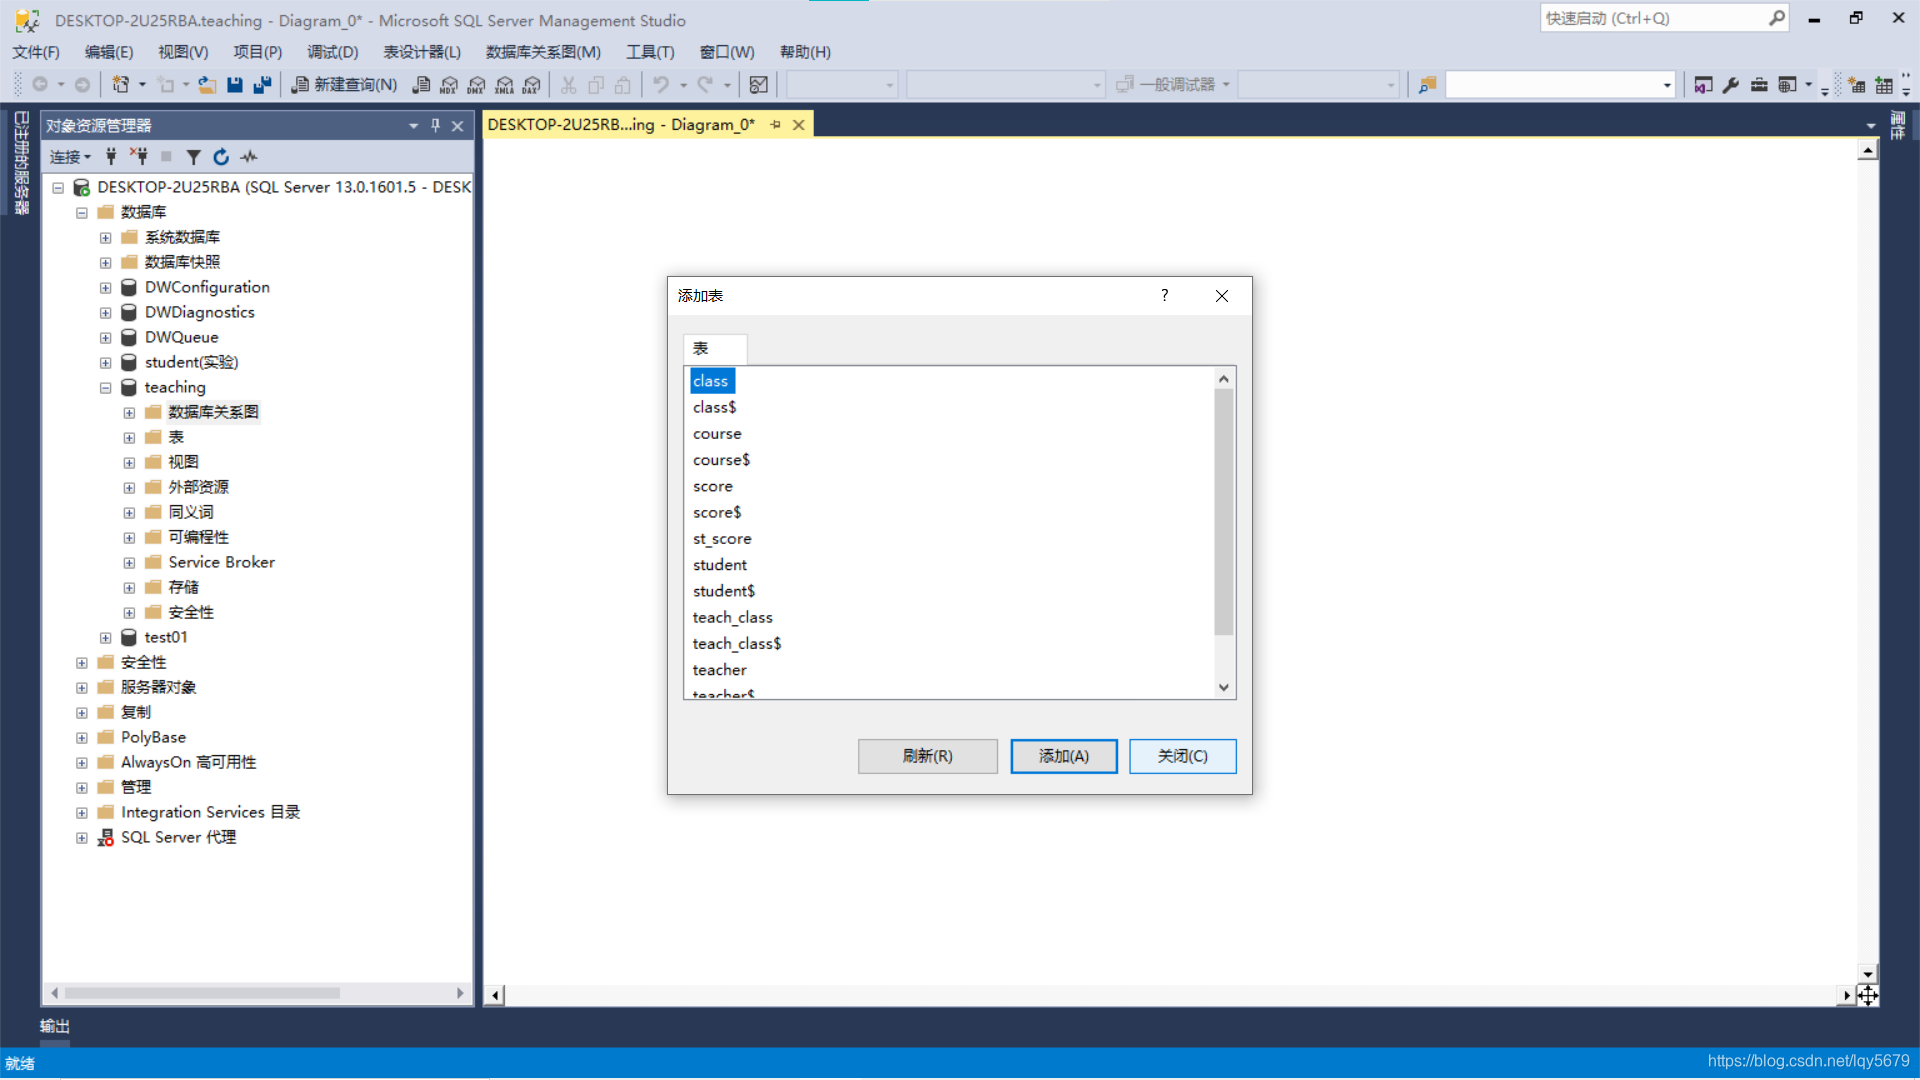This screenshot has height=1080, width=1920.
Task: Click the pin icon of Object Explorer panel
Action: point(435,125)
